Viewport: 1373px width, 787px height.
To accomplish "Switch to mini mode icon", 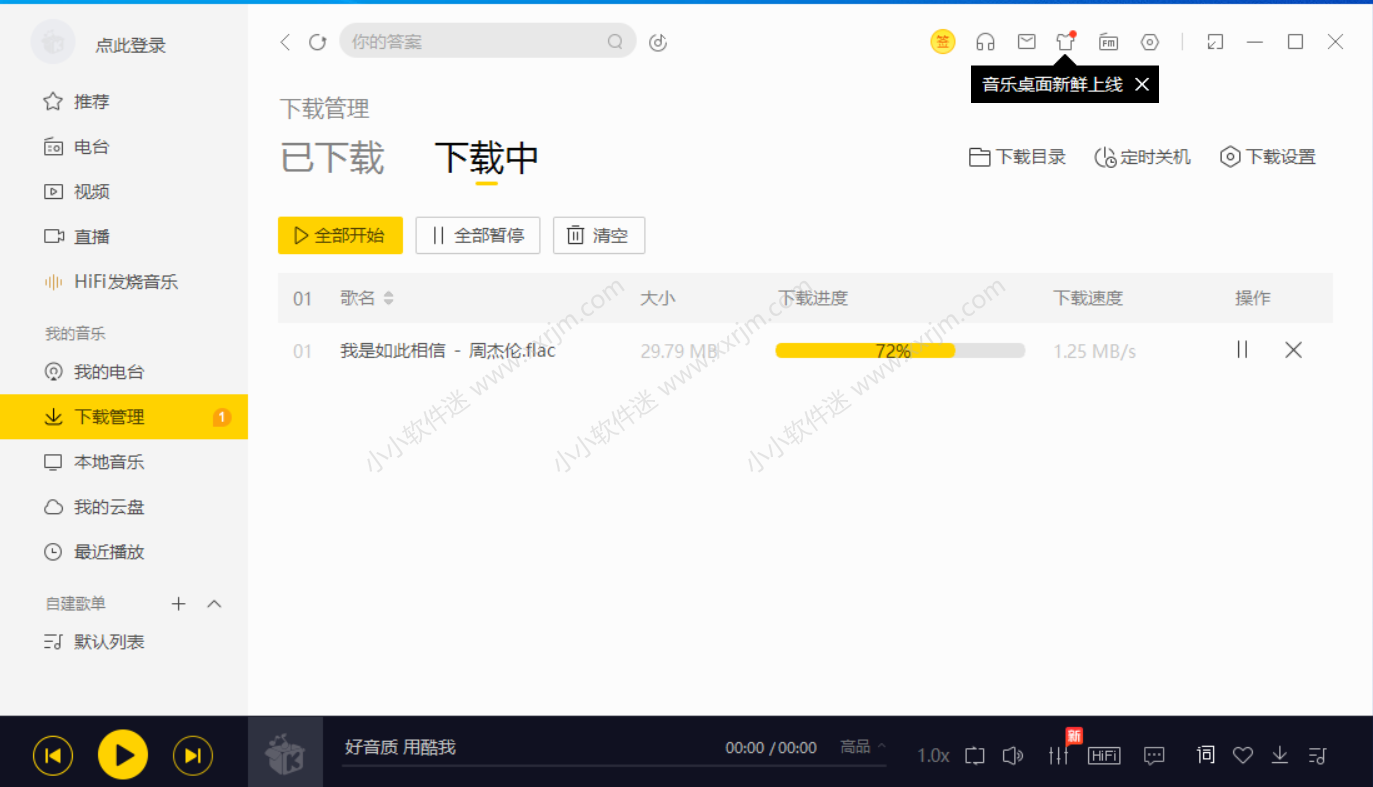I will 1215,41.
